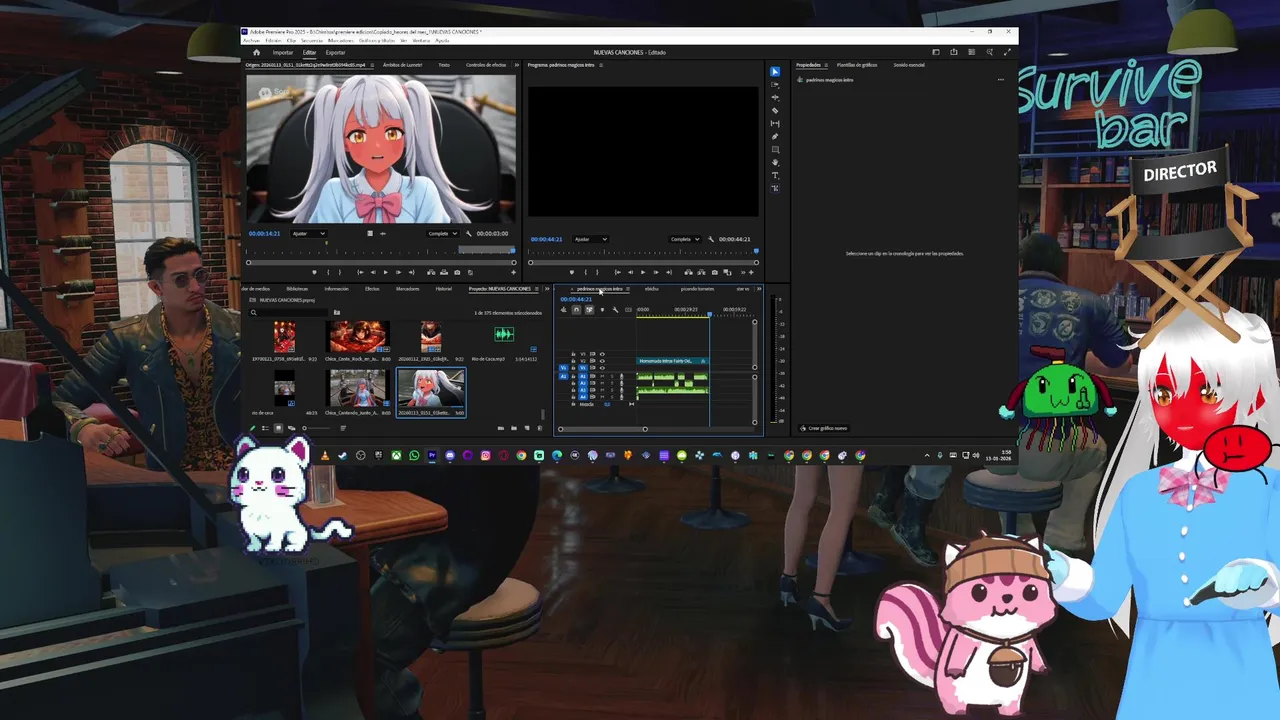Click project panel search field

click(288, 313)
